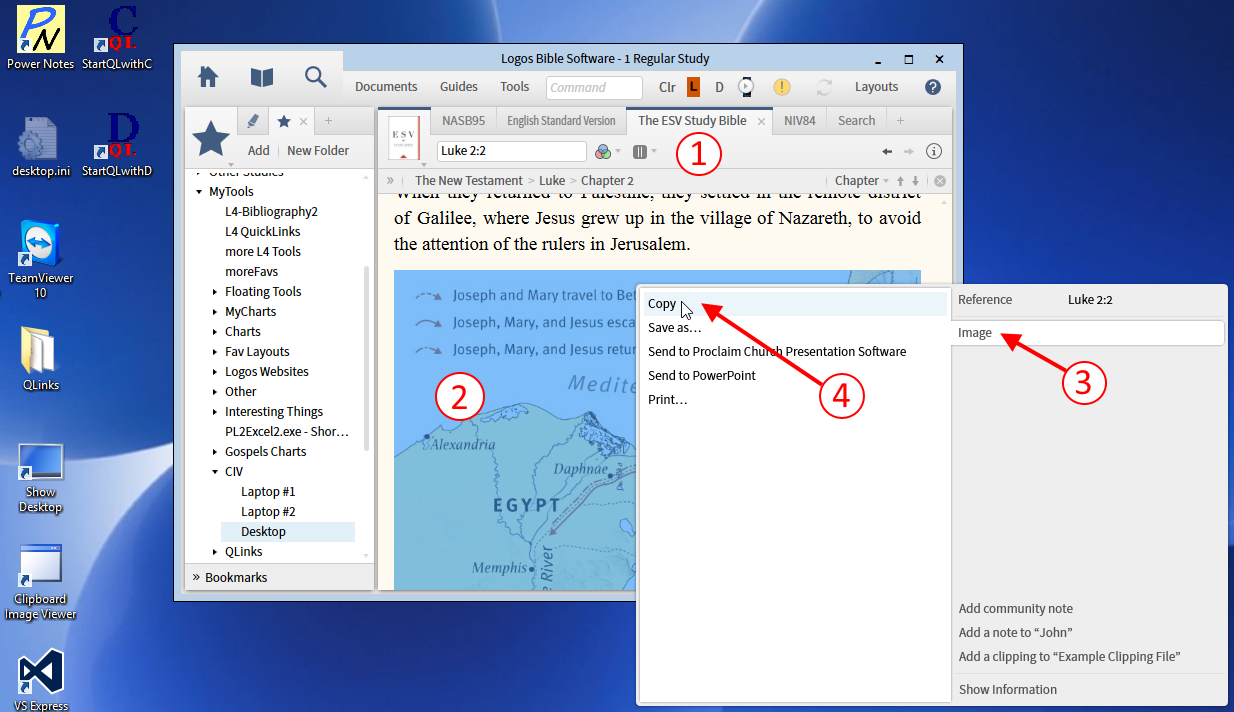Open the Tools menu
The height and width of the screenshot is (712, 1234).
(515, 87)
